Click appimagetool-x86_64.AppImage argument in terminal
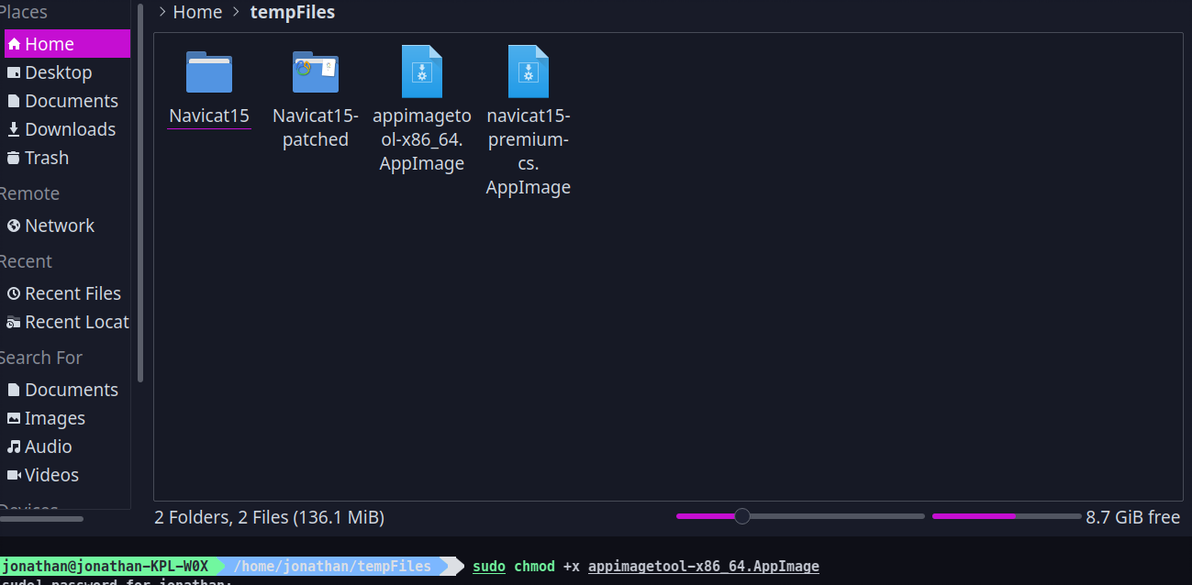Viewport: 1192px width, 585px height. pyautogui.click(x=703, y=567)
